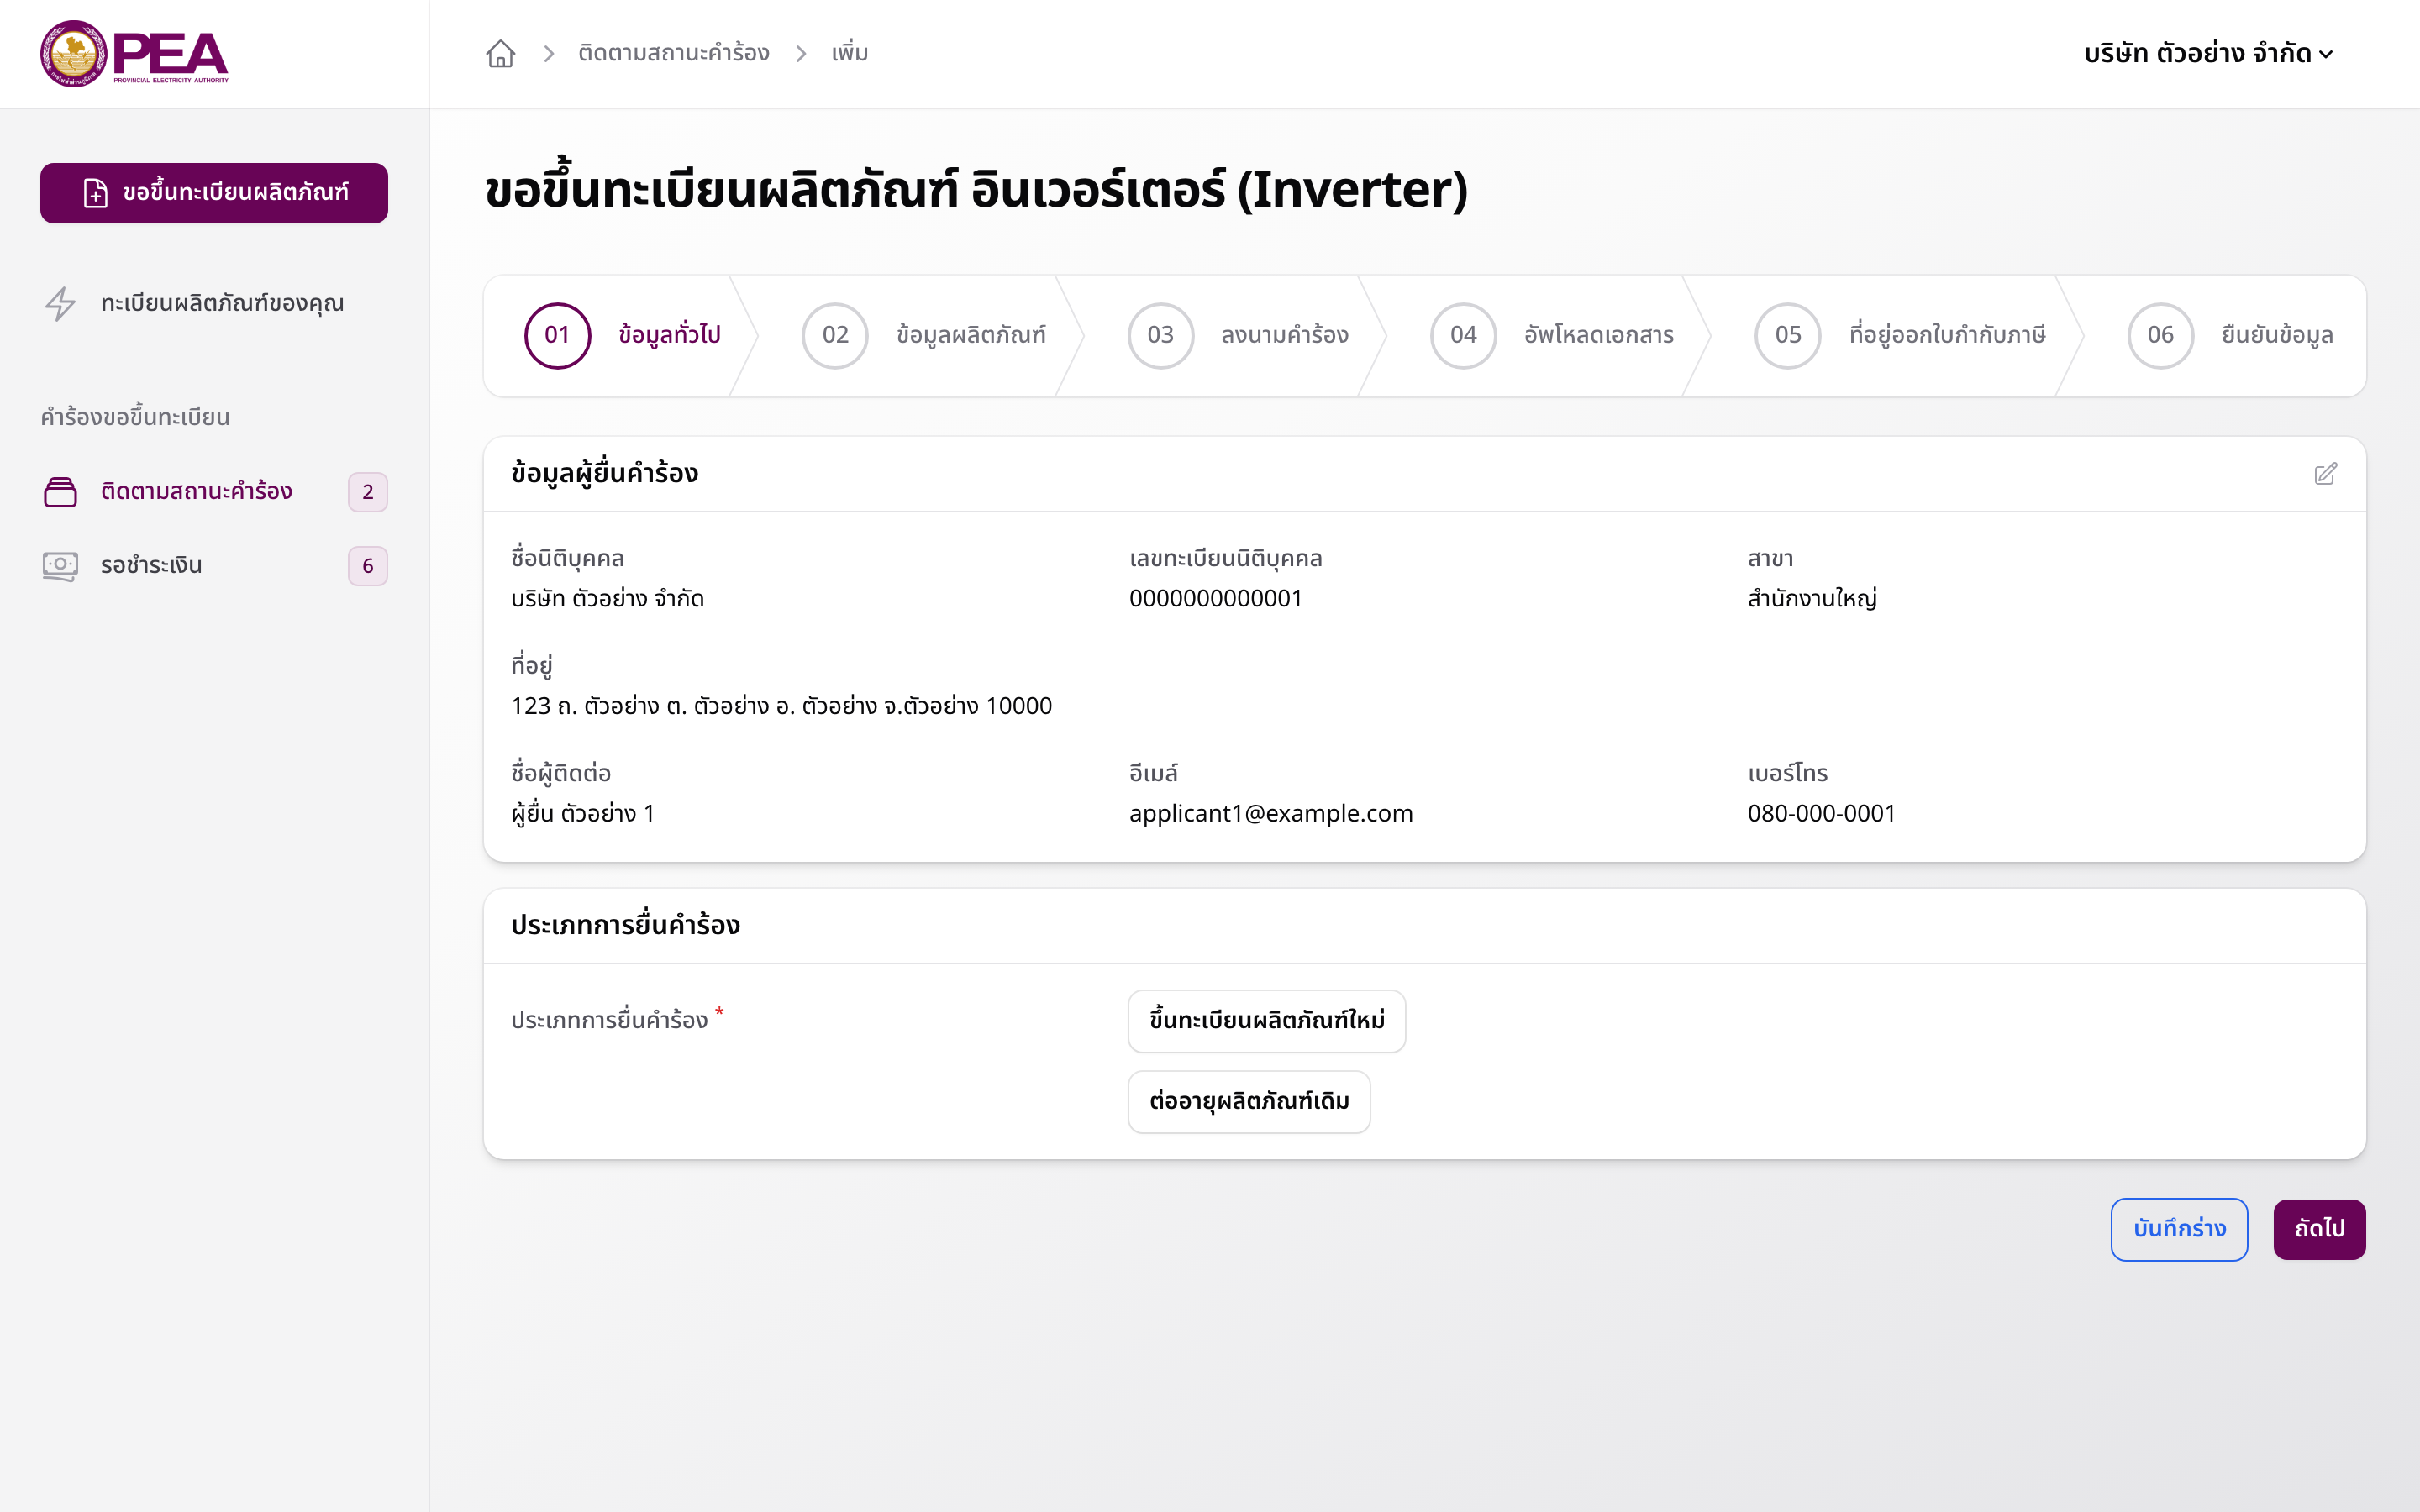
Task: Click the ติดตามสถานะคำร้อง stack icon
Action: coord(60,492)
